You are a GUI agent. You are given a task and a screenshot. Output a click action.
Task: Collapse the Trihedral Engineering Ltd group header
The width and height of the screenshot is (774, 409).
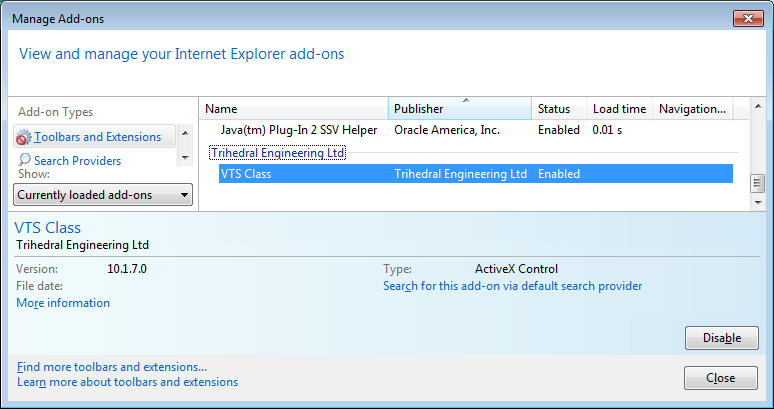coord(278,153)
